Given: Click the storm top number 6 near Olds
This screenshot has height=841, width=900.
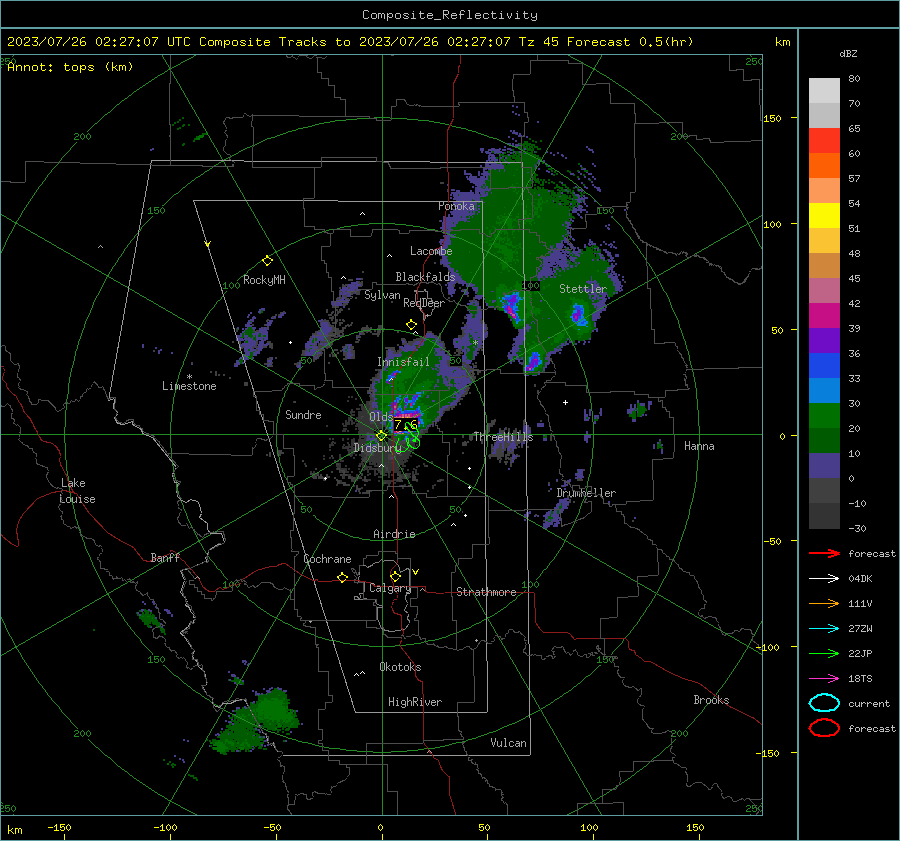Looking at the screenshot, I should (x=413, y=424).
